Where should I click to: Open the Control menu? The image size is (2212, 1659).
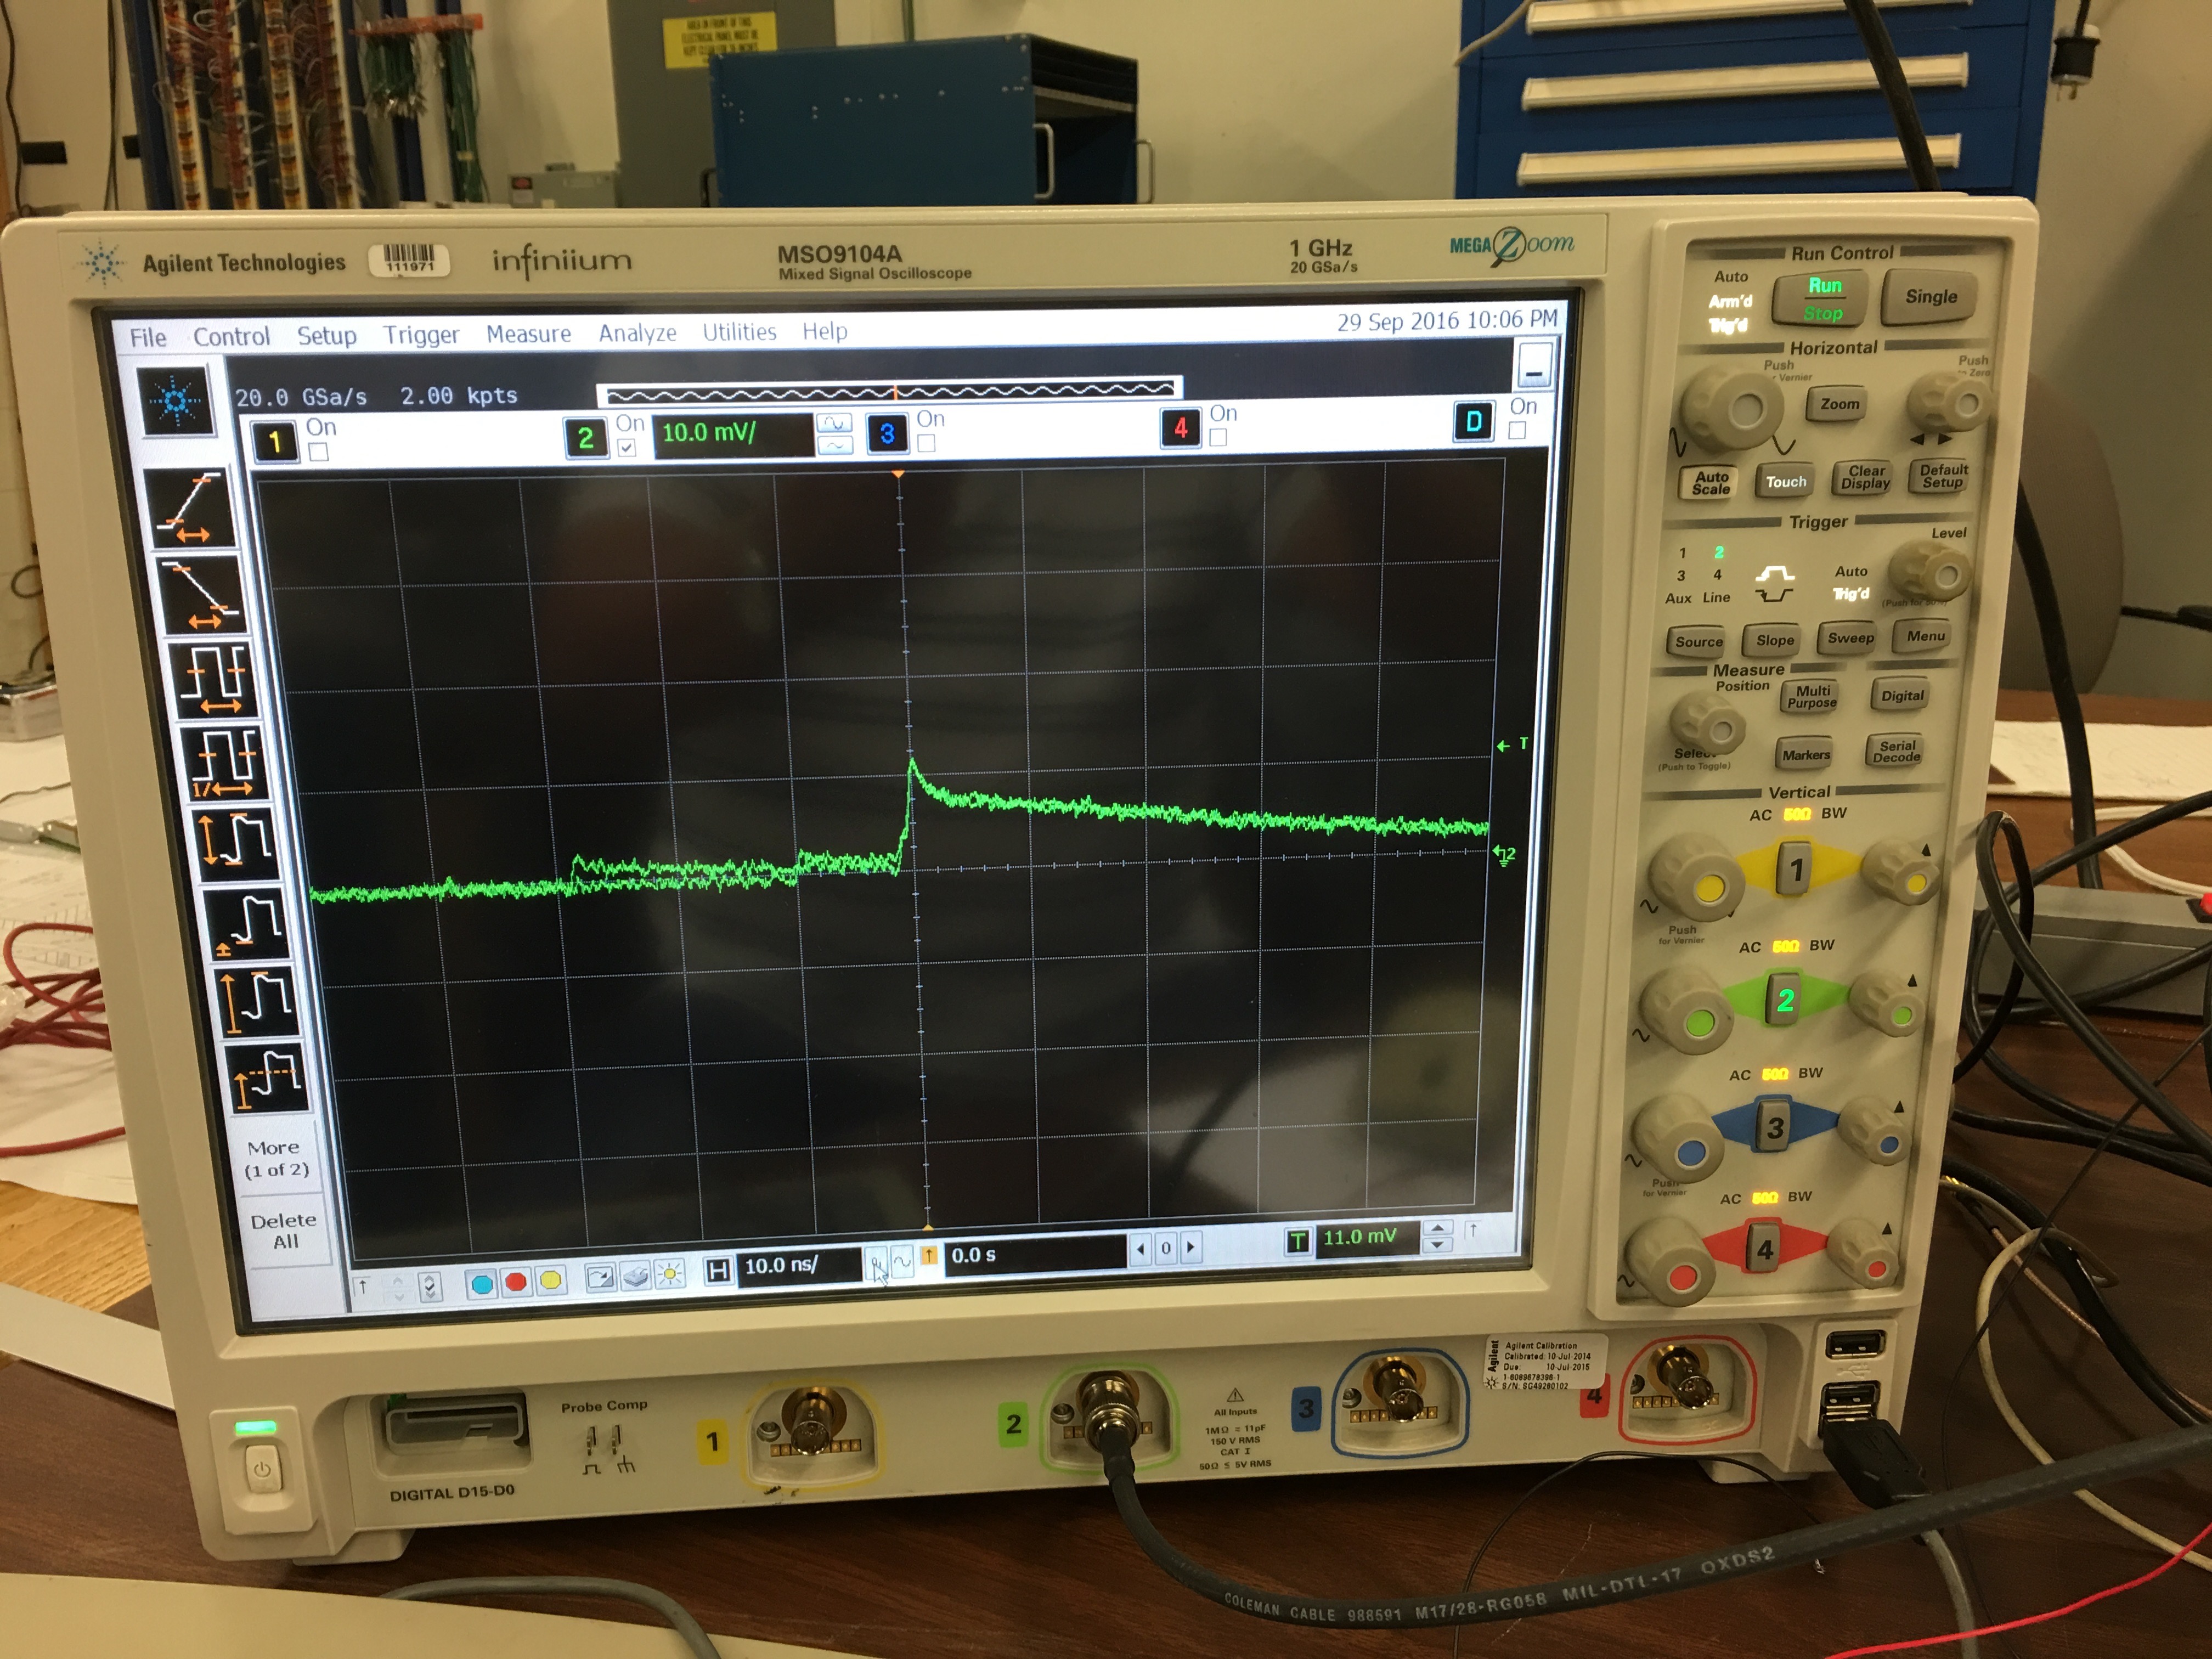tap(231, 336)
